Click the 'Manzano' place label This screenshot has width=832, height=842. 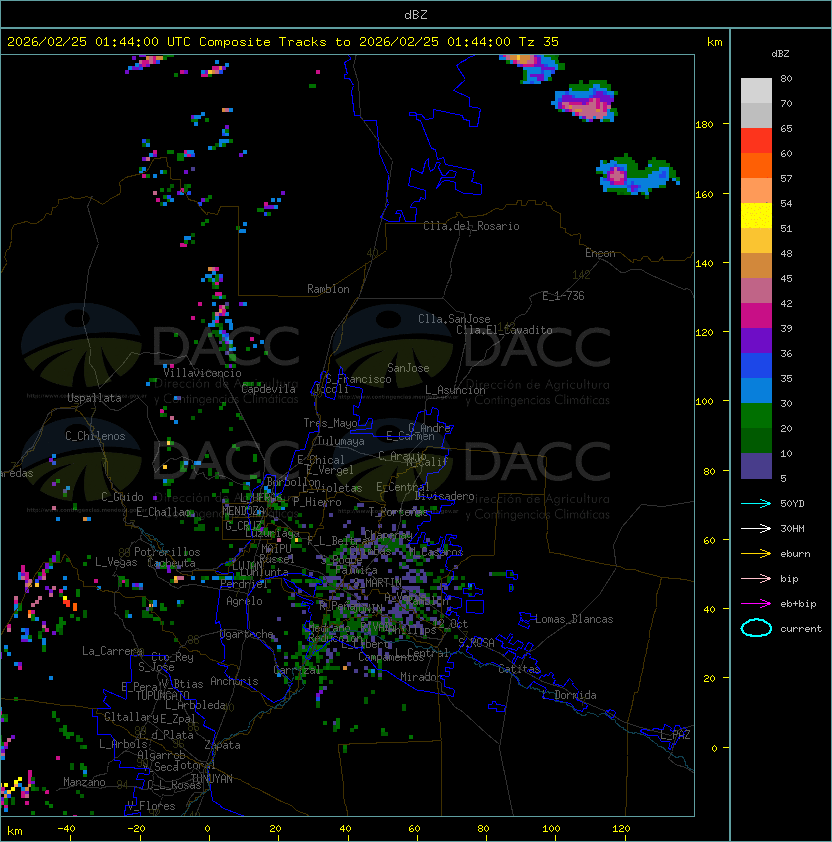(x=84, y=782)
